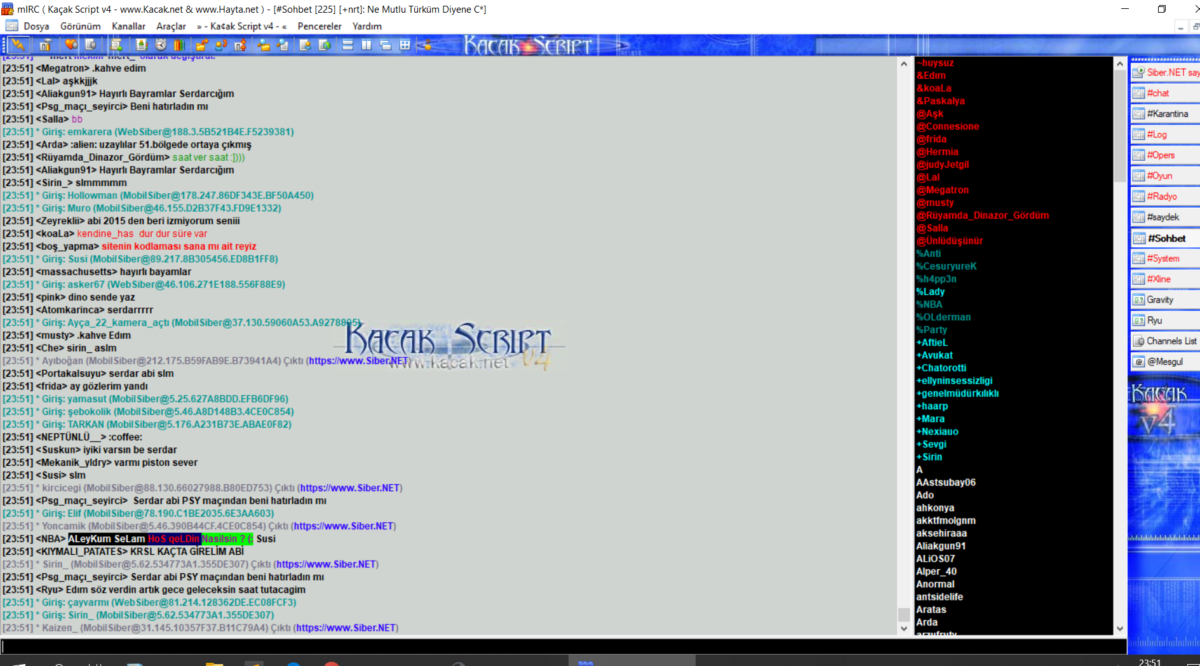Open the Timer clock toolbar icon
This screenshot has width=1200, height=666.
pyautogui.click(x=161, y=45)
